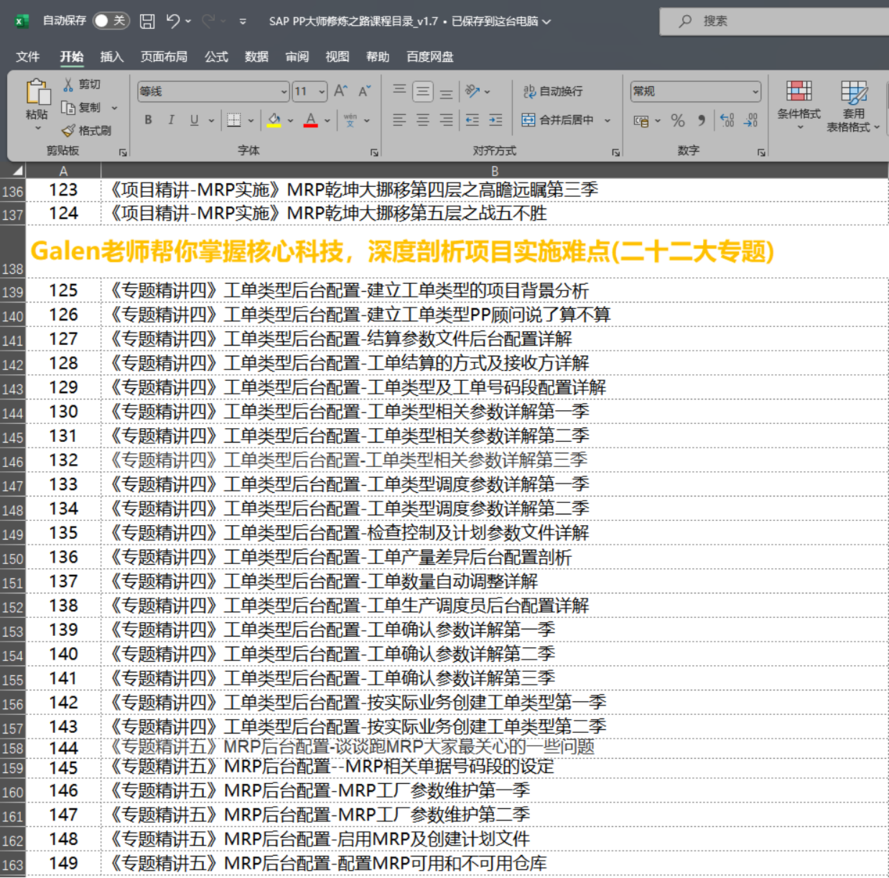Apply the red font color swatch
Viewport: 889px width, 878px height.
[311, 120]
